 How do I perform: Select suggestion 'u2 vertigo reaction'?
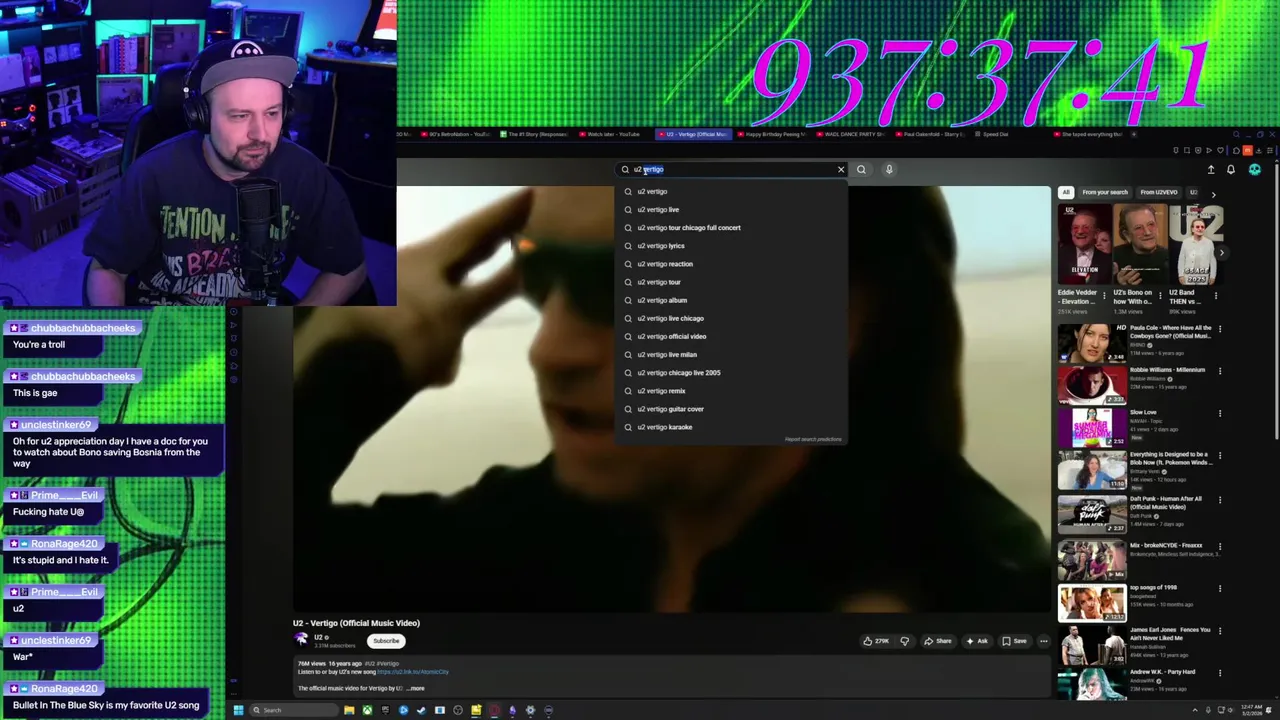(731, 264)
